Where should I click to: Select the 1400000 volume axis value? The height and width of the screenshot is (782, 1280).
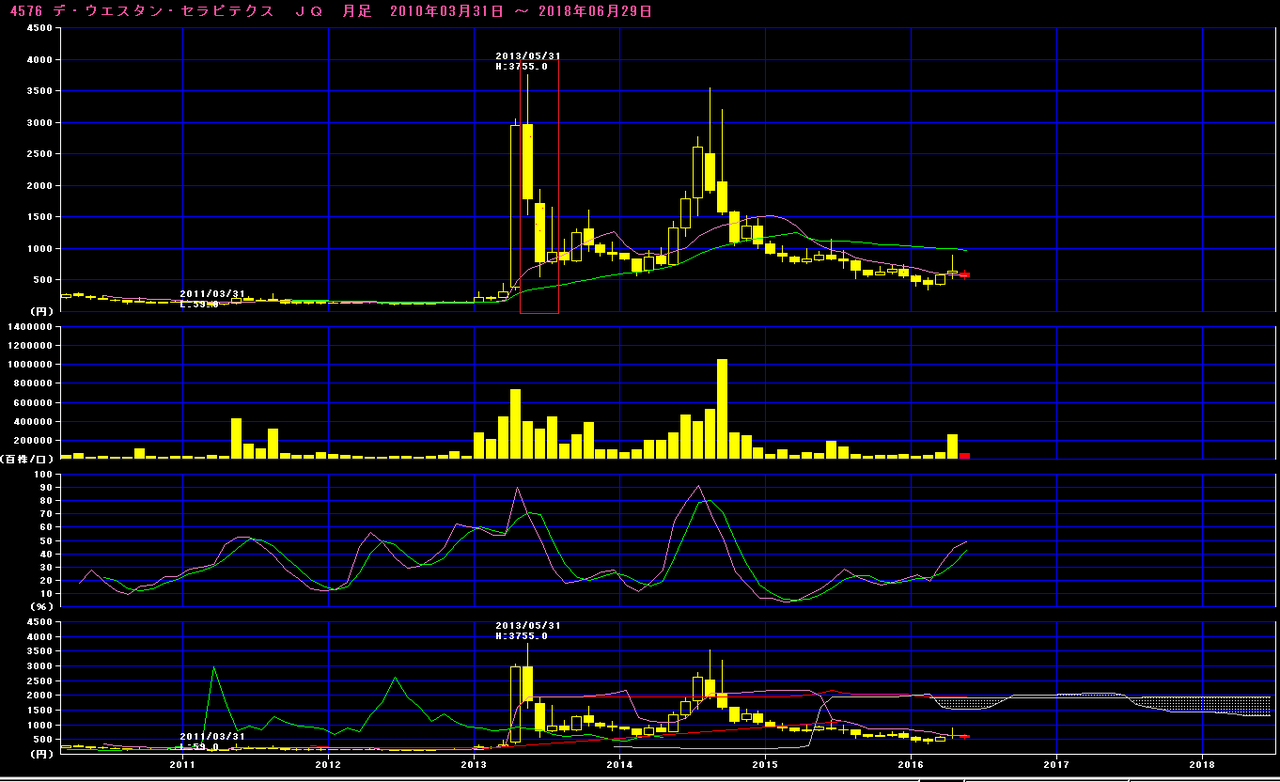pyautogui.click(x=31, y=326)
